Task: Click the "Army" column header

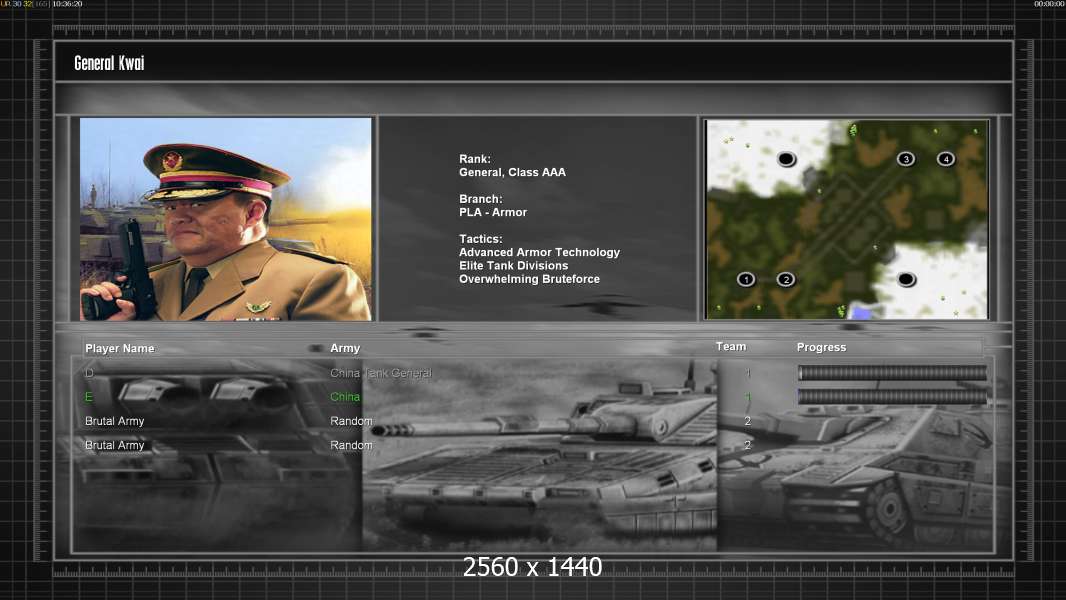Action: (345, 348)
